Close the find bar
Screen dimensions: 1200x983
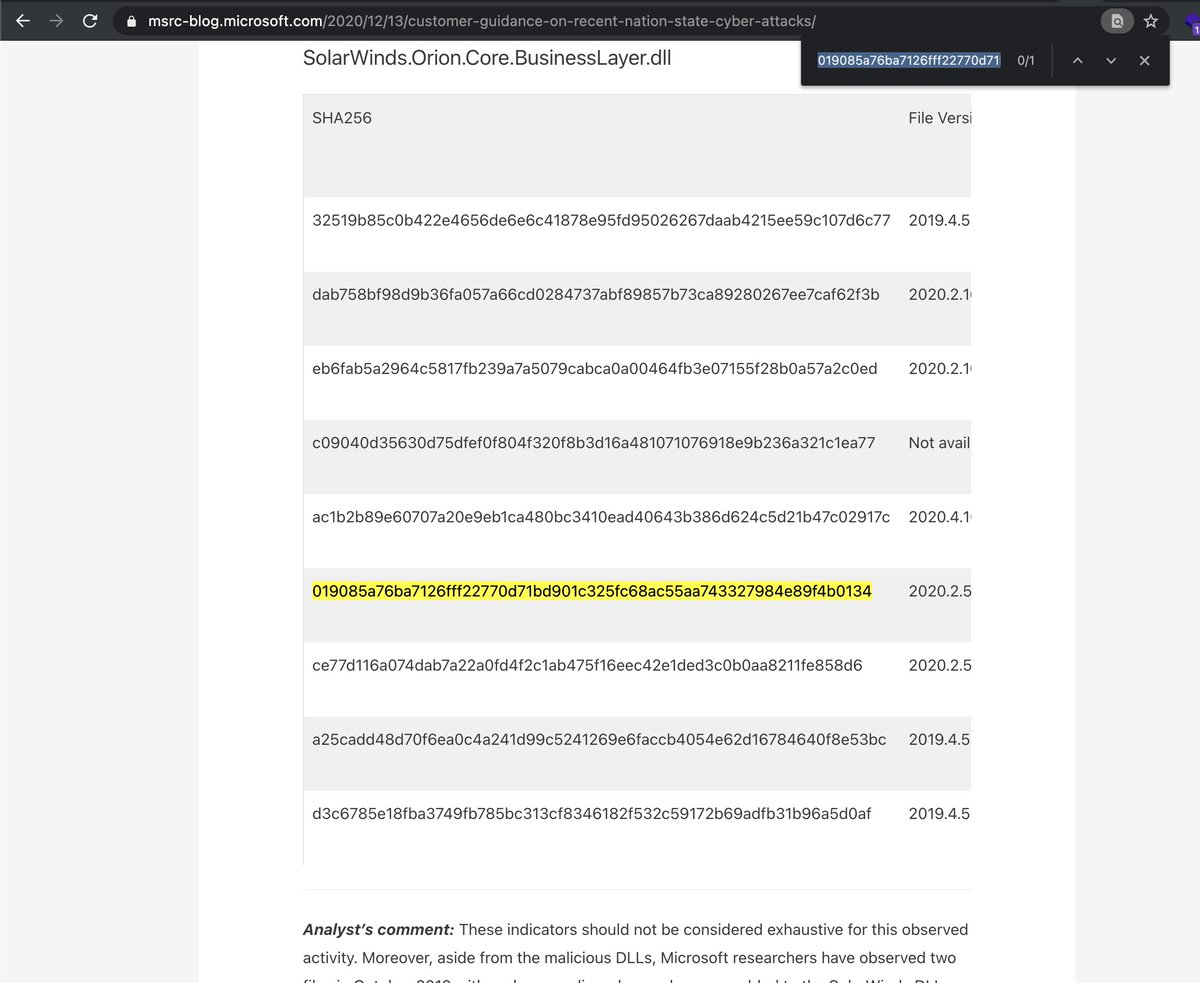(x=1145, y=61)
